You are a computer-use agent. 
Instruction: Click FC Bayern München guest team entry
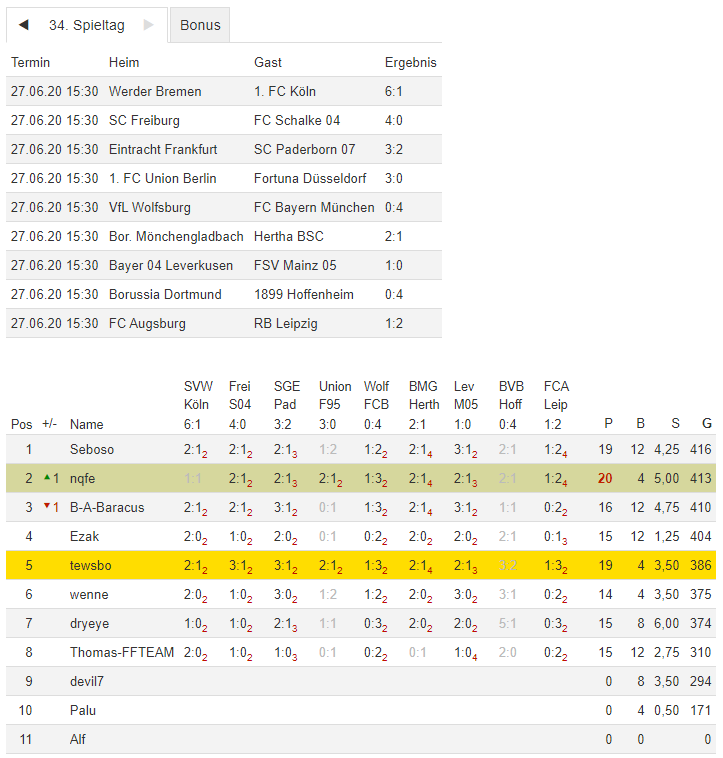314,207
